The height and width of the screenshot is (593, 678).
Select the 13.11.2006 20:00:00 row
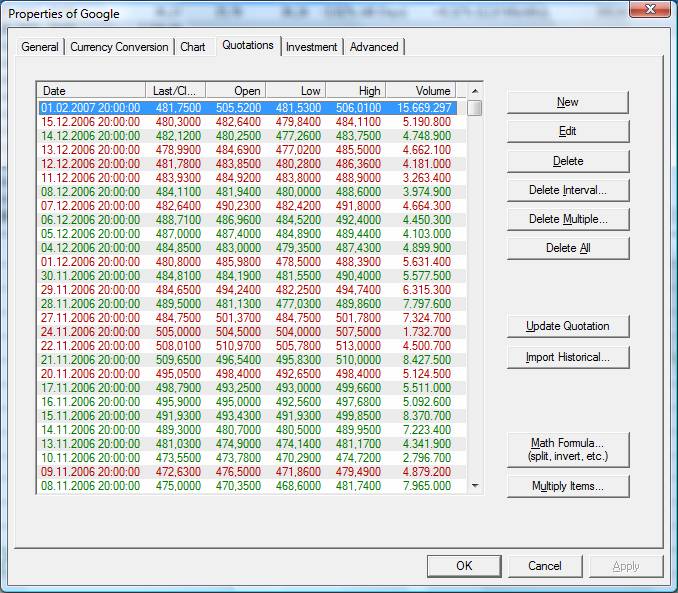(x=252, y=443)
